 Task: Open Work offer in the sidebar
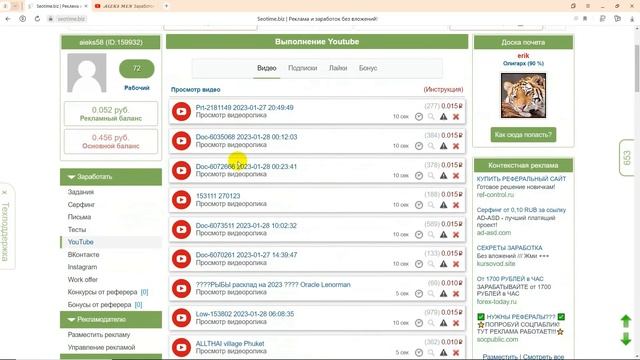(x=82, y=280)
